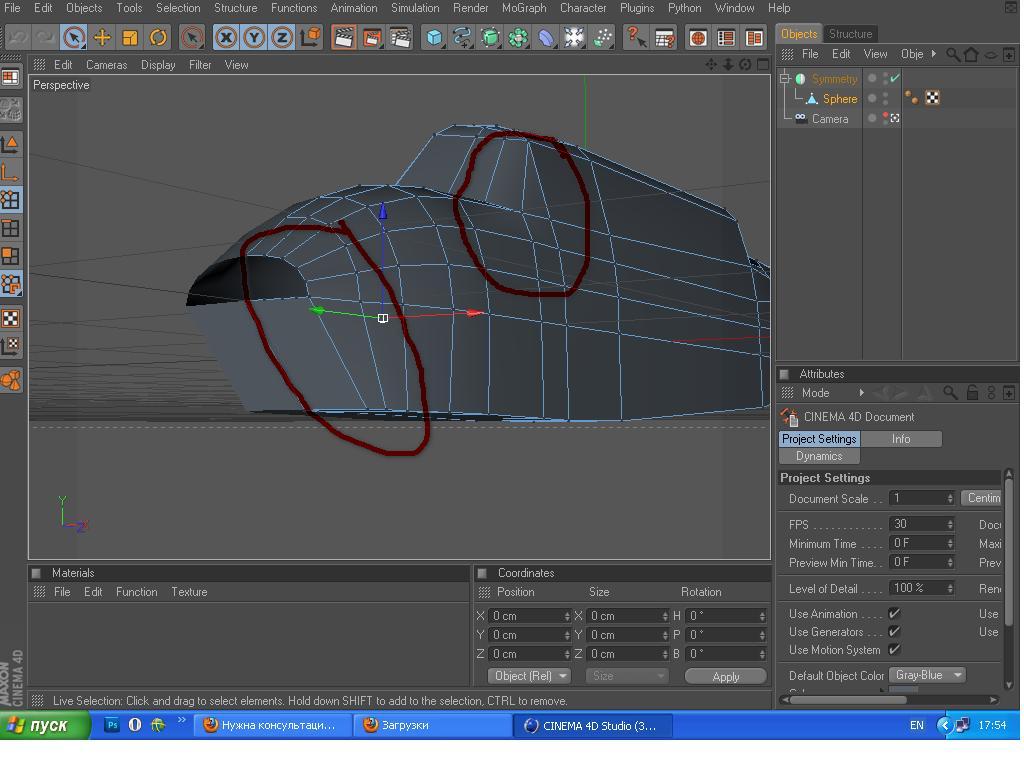Image resolution: width=1024 pixels, height=768 pixels.
Task: Click the Camera object icon in tree
Action: point(800,118)
